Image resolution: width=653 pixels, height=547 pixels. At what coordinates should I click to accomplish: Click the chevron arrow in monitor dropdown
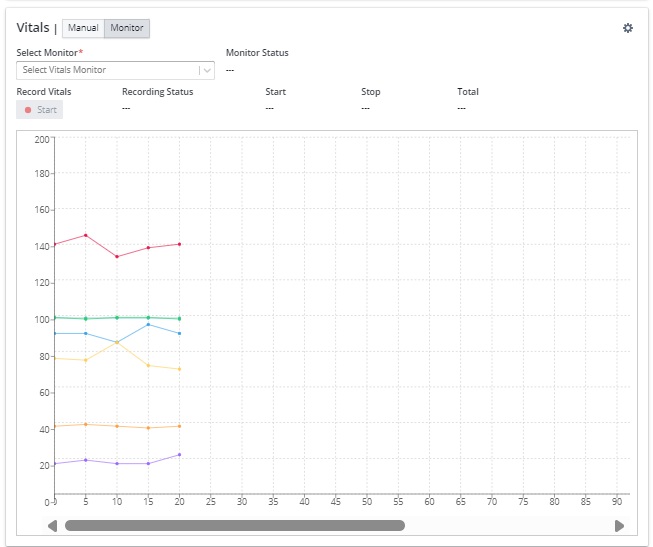click(205, 70)
